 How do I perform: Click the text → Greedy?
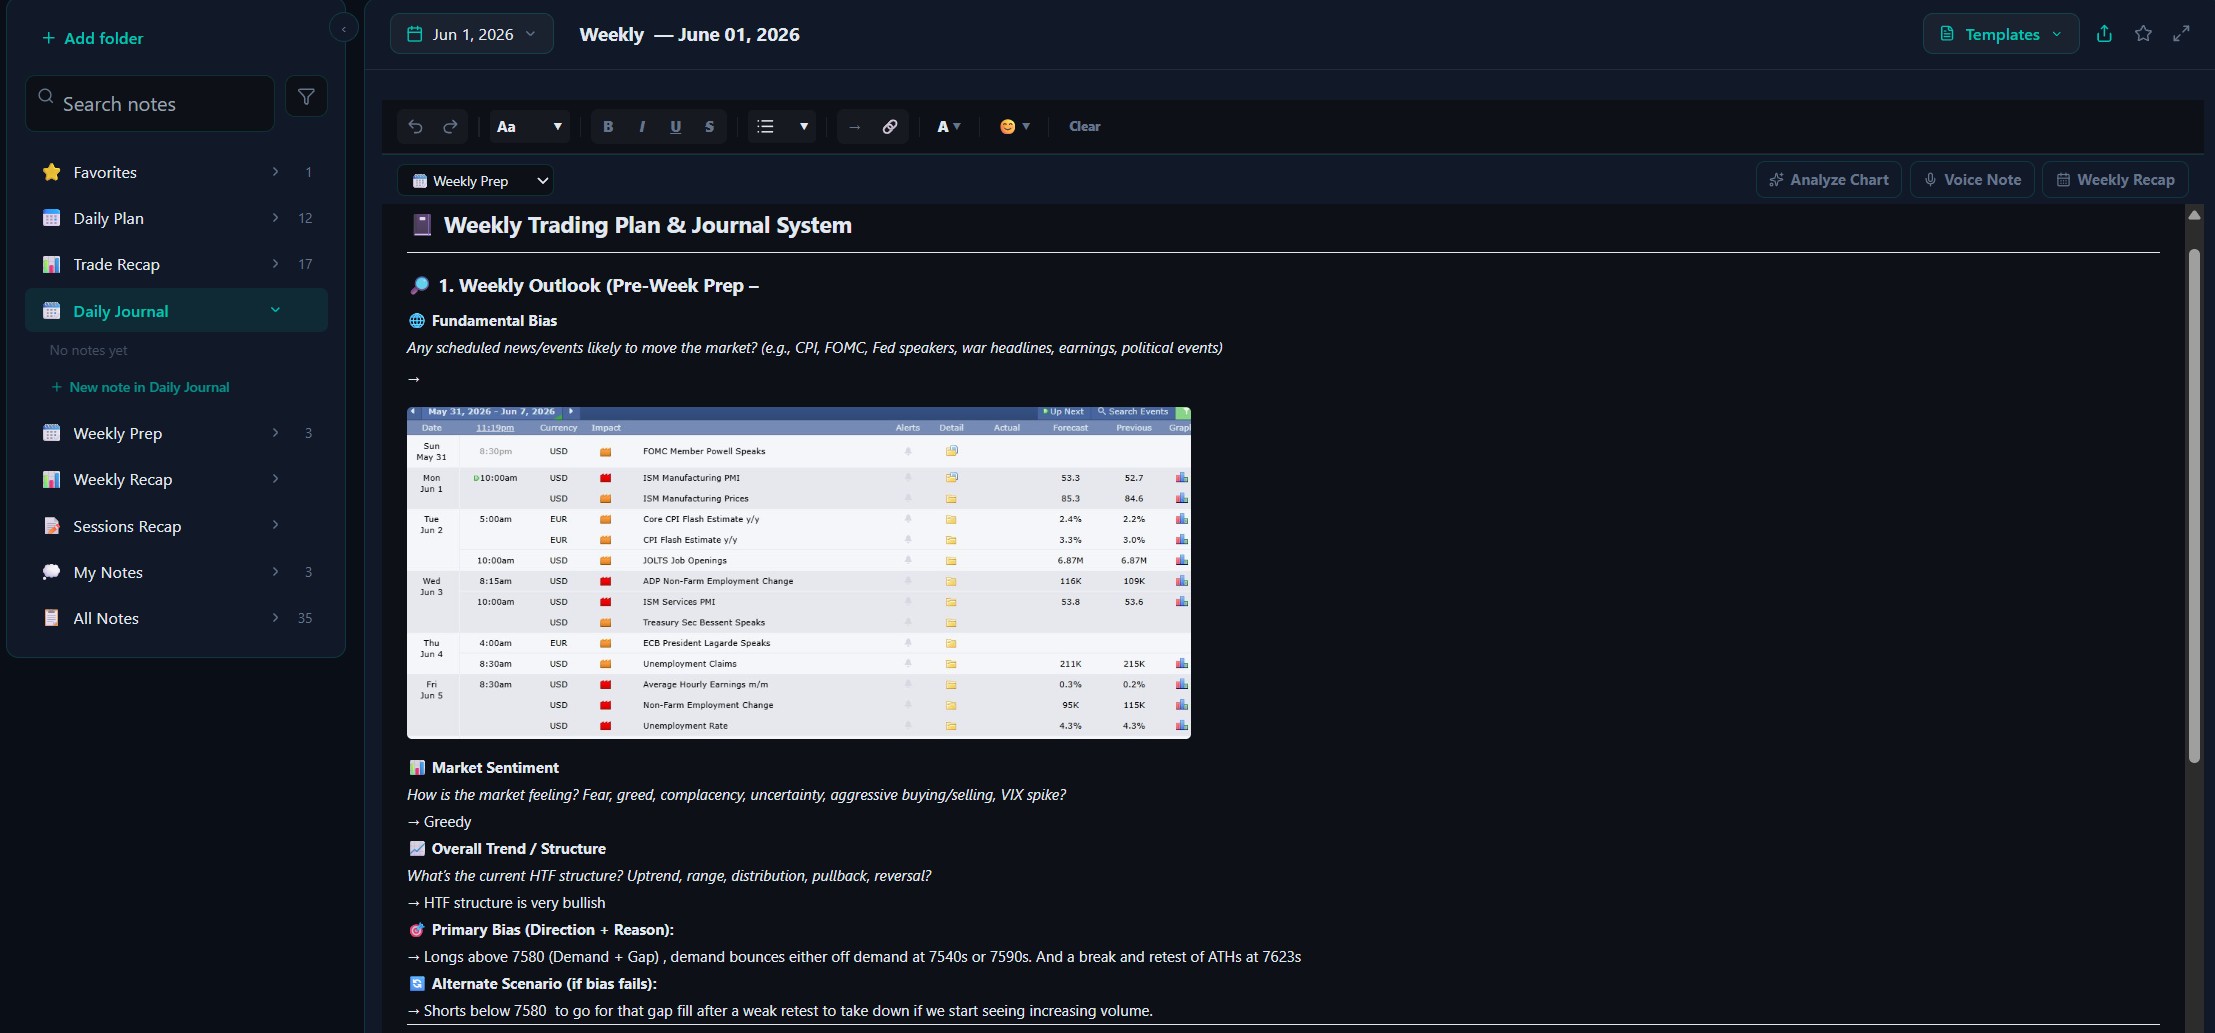tap(439, 822)
